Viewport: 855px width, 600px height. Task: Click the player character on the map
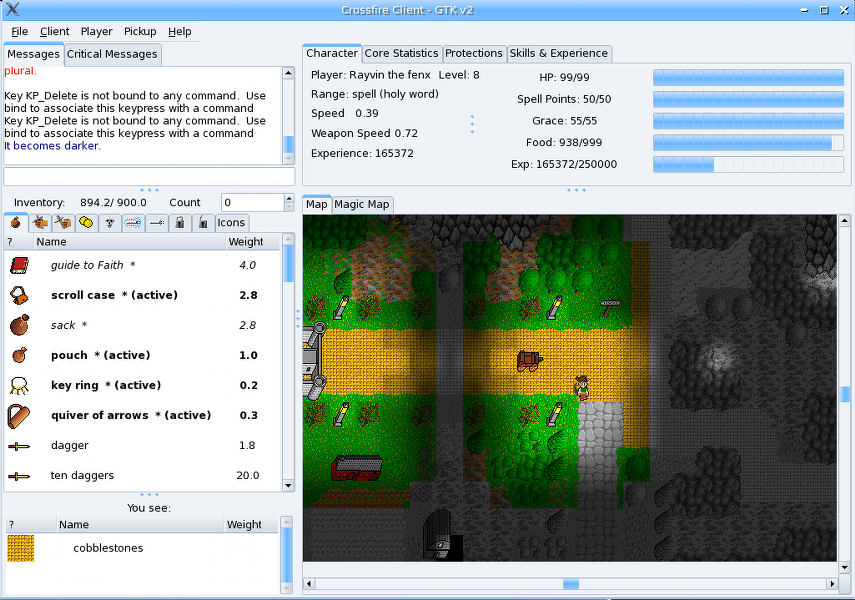[581, 386]
